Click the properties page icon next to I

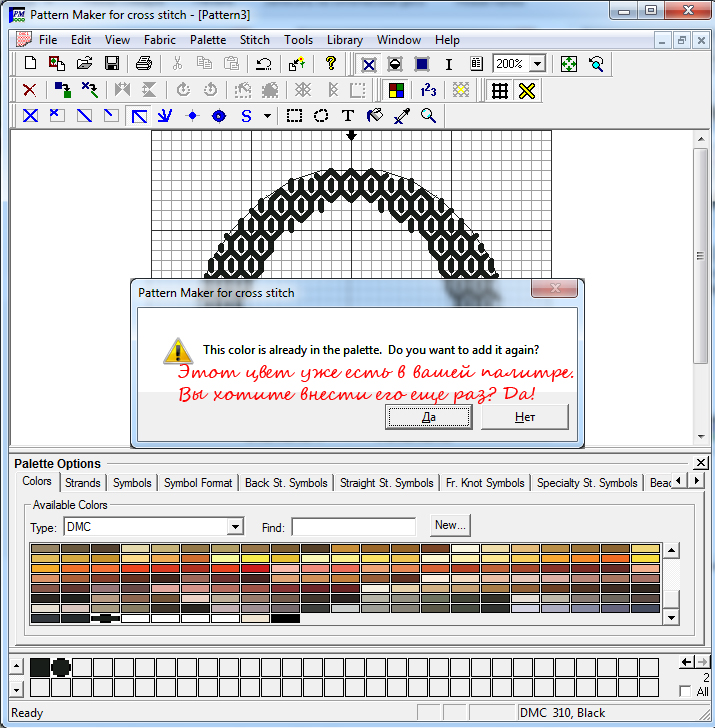pyautogui.click(x=476, y=64)
